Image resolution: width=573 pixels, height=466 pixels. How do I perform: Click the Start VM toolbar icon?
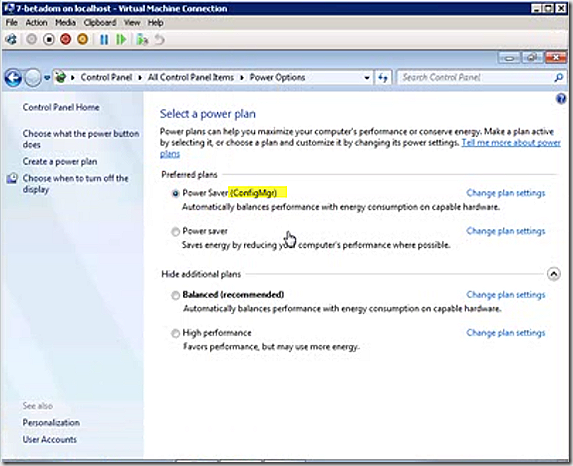pyautogui.click(x=31, y=39)
